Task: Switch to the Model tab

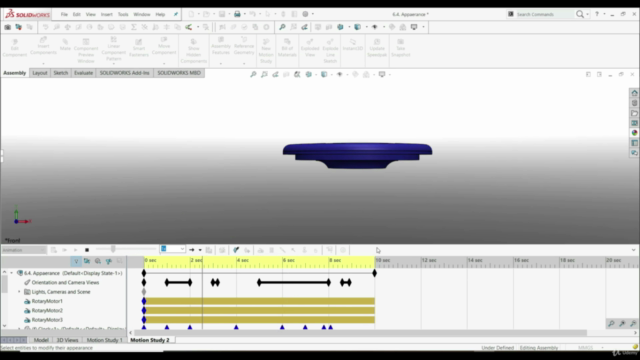Action: [41, 340]
